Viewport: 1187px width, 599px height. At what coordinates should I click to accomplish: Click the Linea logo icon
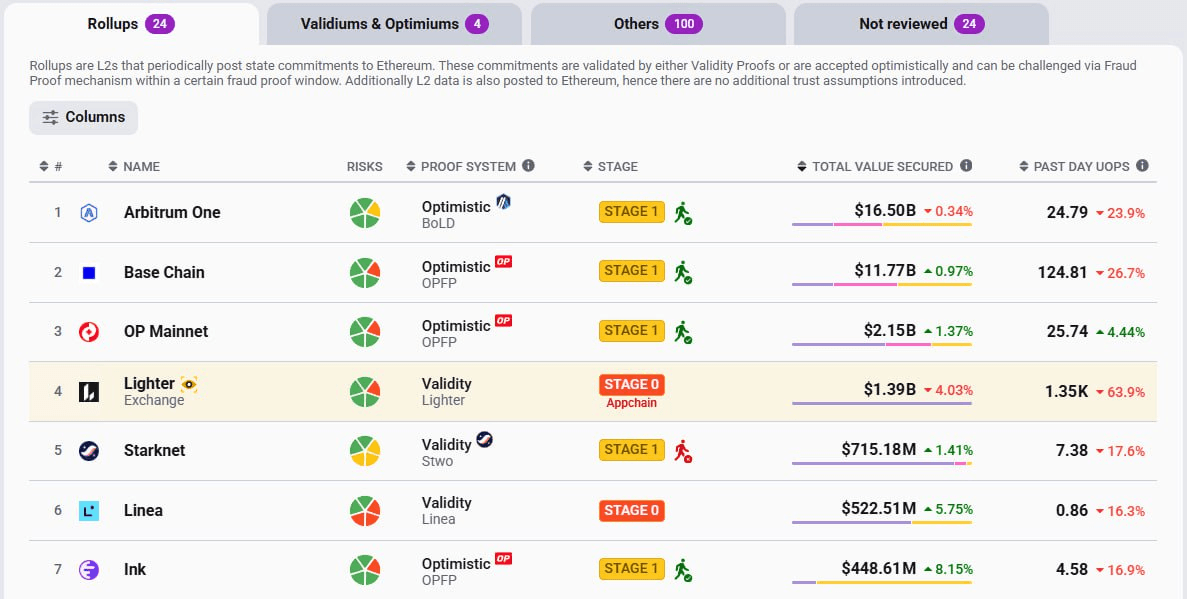(x=89, y=511)
